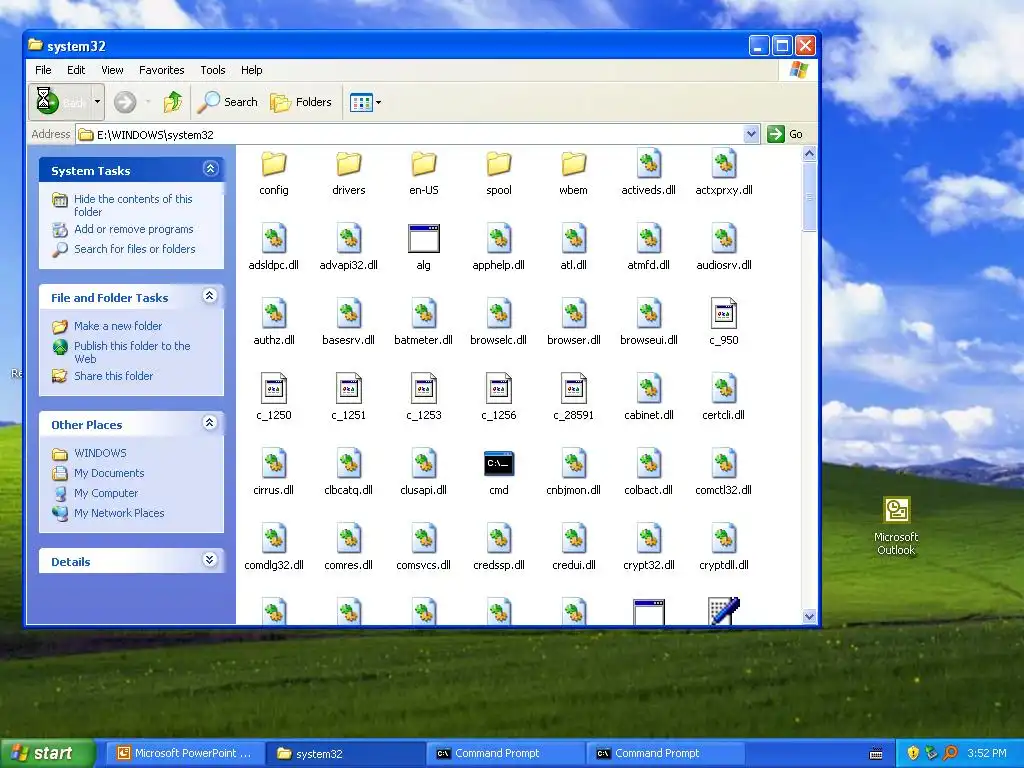
Task: Select the drivers folder icon
Action: (349, 164)
